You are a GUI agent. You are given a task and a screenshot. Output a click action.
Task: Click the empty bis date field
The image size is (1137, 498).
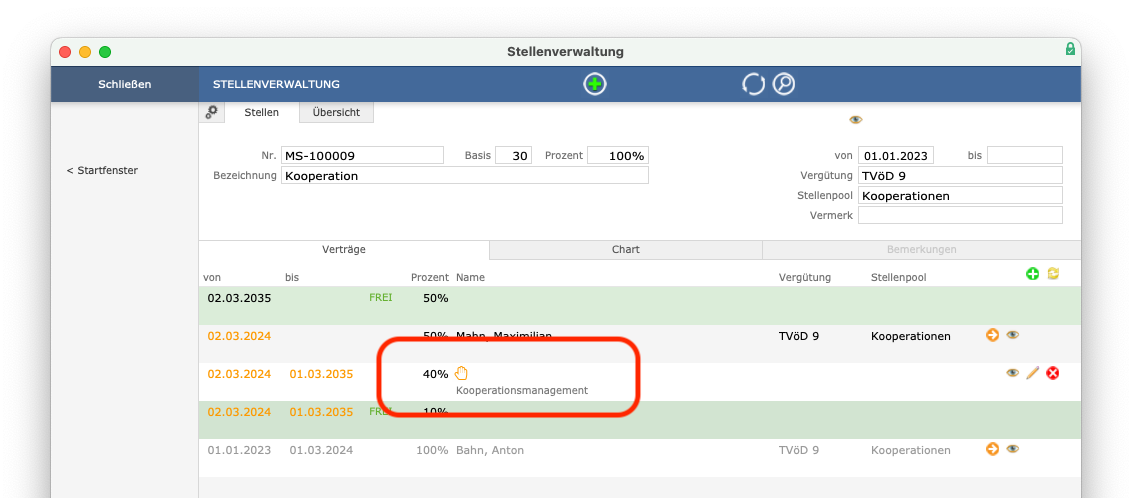[x=1025, y=155]
